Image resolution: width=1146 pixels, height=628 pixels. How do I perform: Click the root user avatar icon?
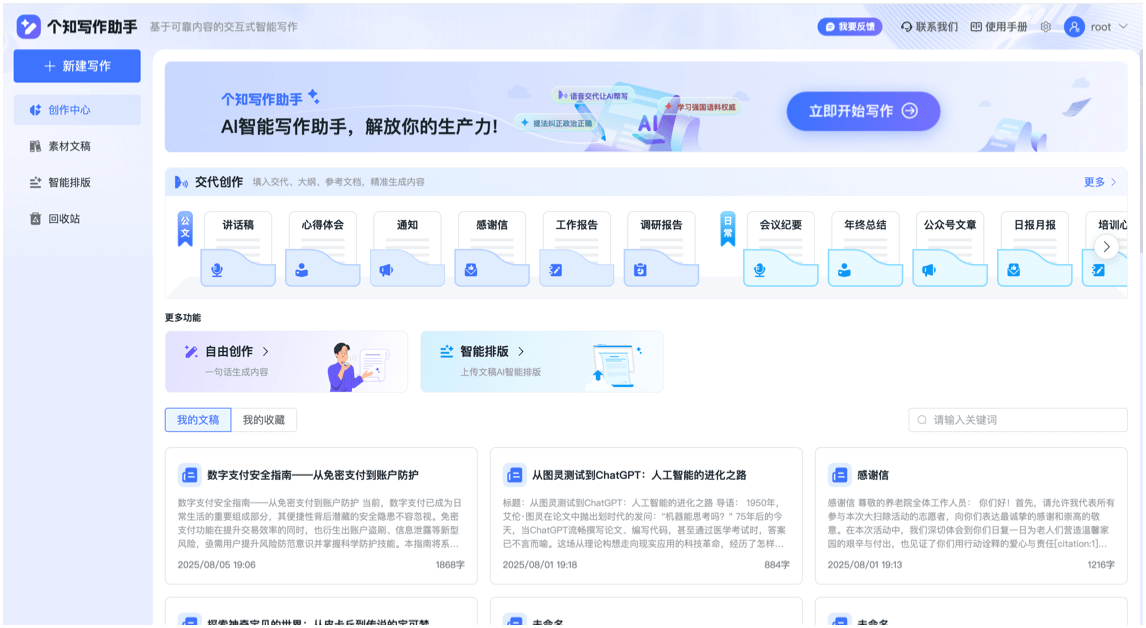[1075, 27]
